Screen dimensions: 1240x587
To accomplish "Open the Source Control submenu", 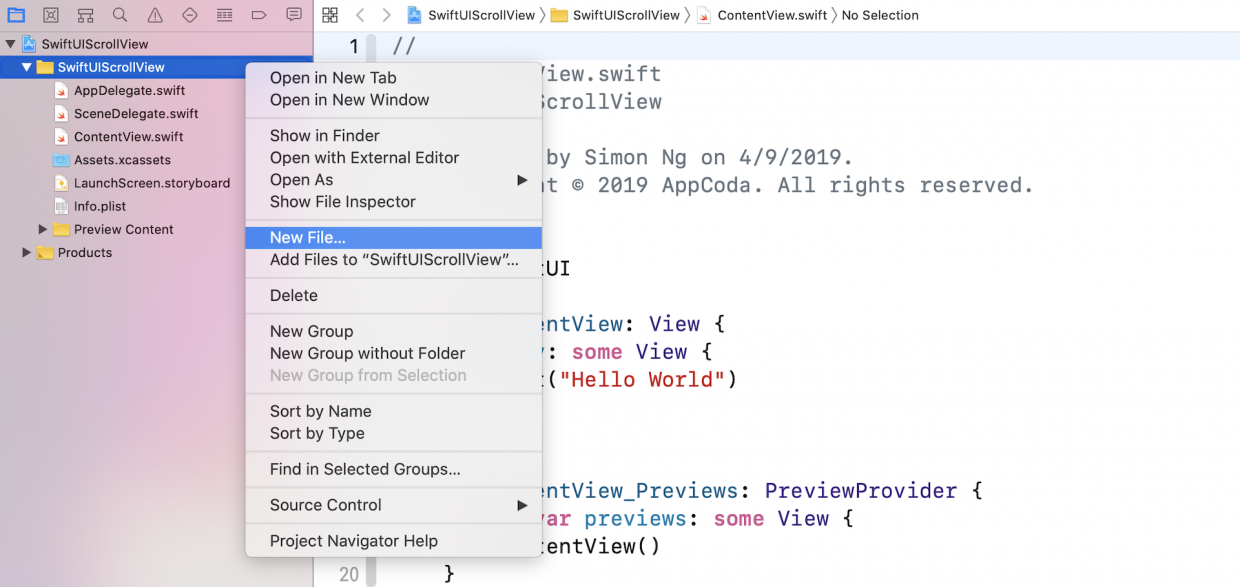I will [x=326, y=506].
